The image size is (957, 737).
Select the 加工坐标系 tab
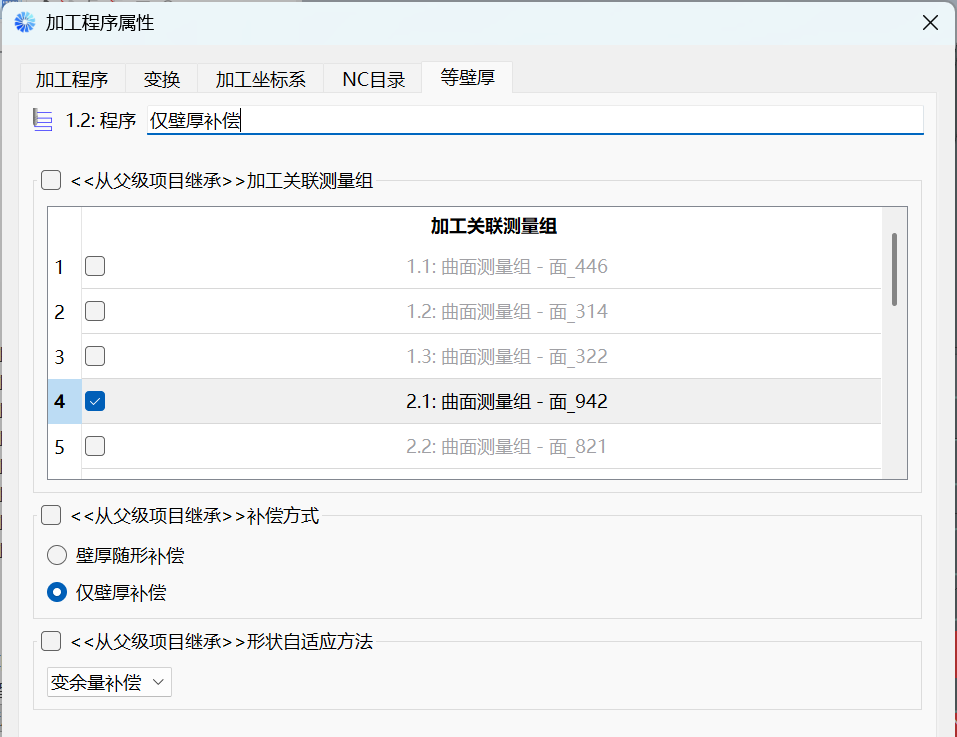(x=260, y=79)
